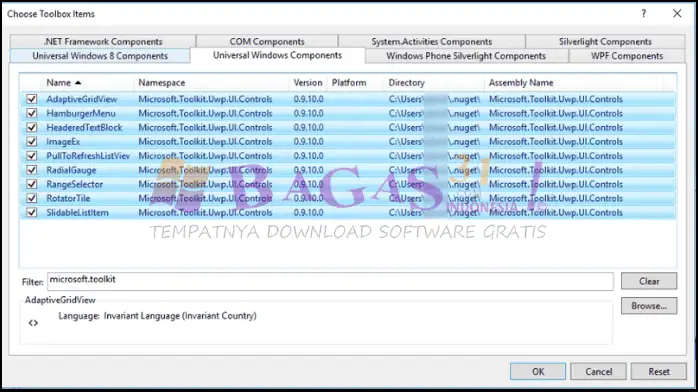Viewport: 698px width, 392px height.
Task: Select the RadialGauge row name
Action: [x=71, y=170]
